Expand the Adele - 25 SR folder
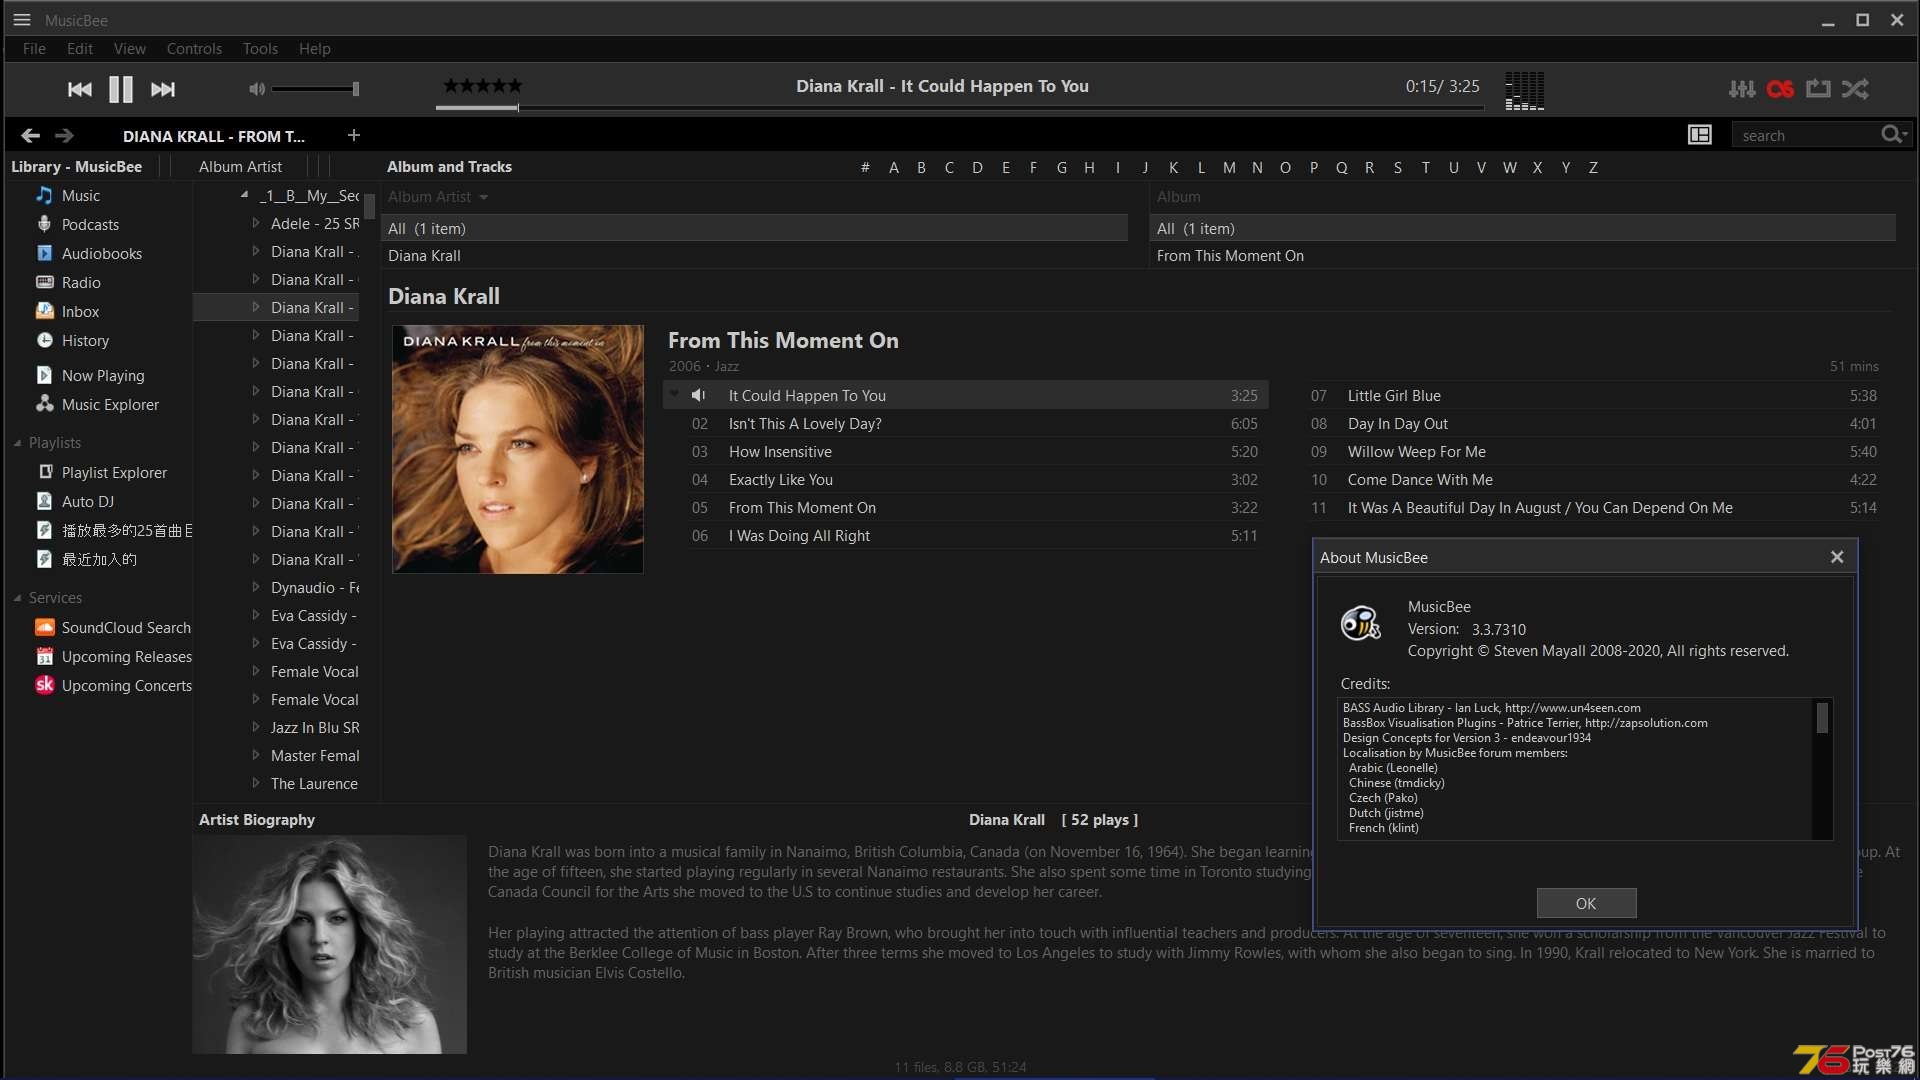Viewport: 1920px width, 1080px height. pos(256,224)
